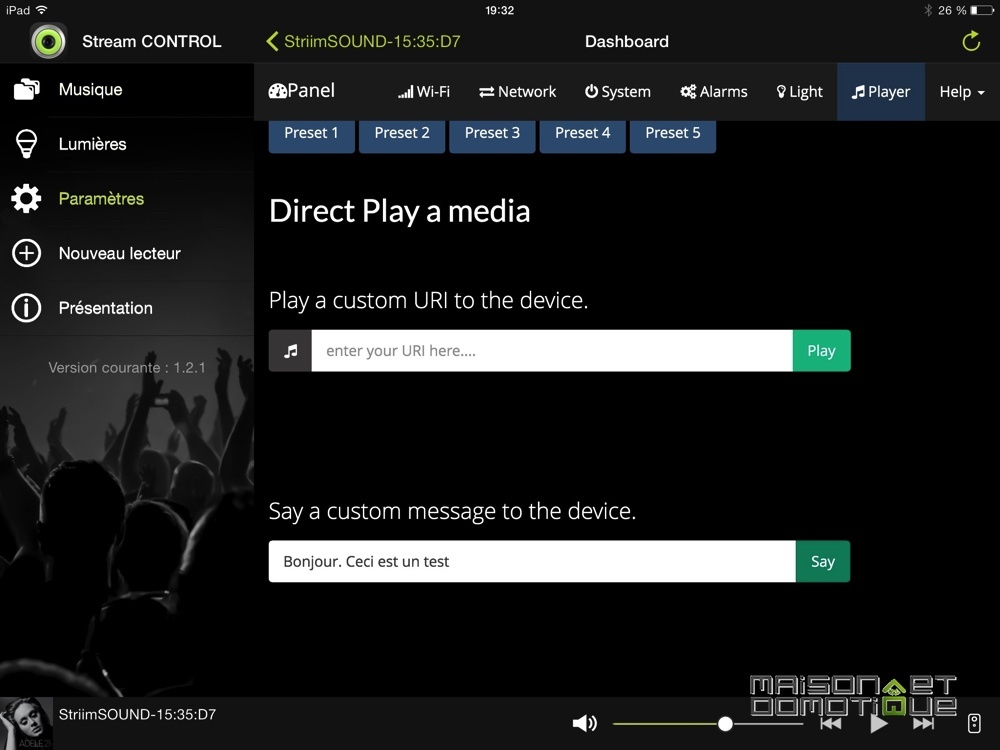Select Preset 5
The image size is (1000, 750).
(673, 134)
